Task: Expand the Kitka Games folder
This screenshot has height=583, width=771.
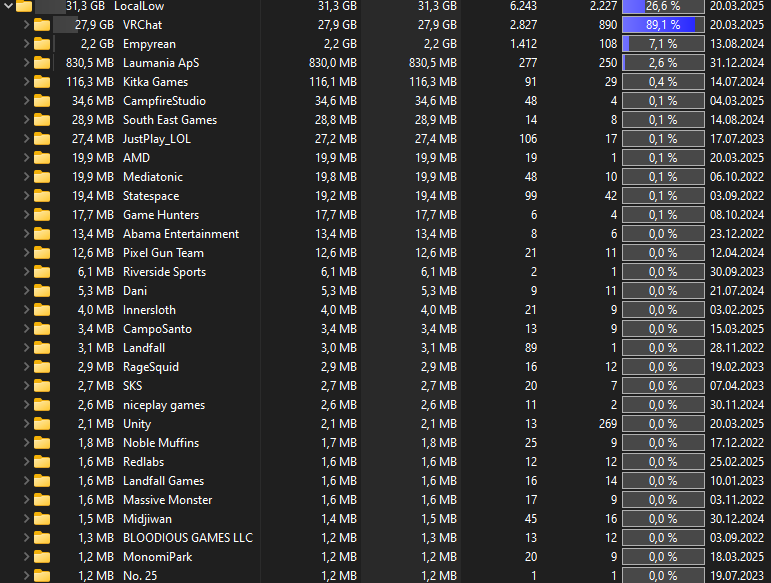Action: (27, 82)
